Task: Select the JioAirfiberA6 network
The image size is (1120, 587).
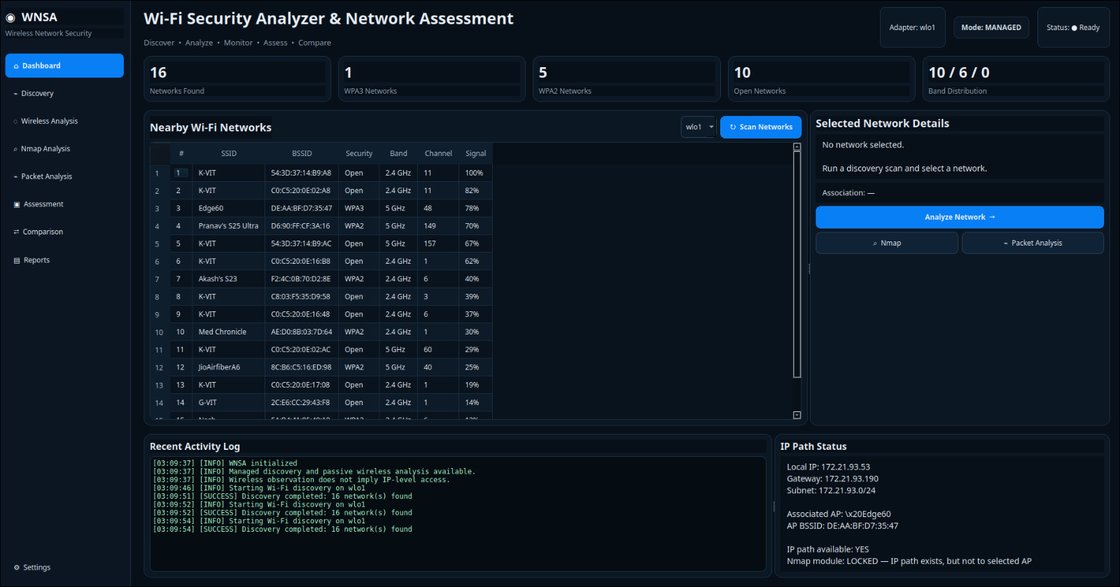Action: pos(331,367)
